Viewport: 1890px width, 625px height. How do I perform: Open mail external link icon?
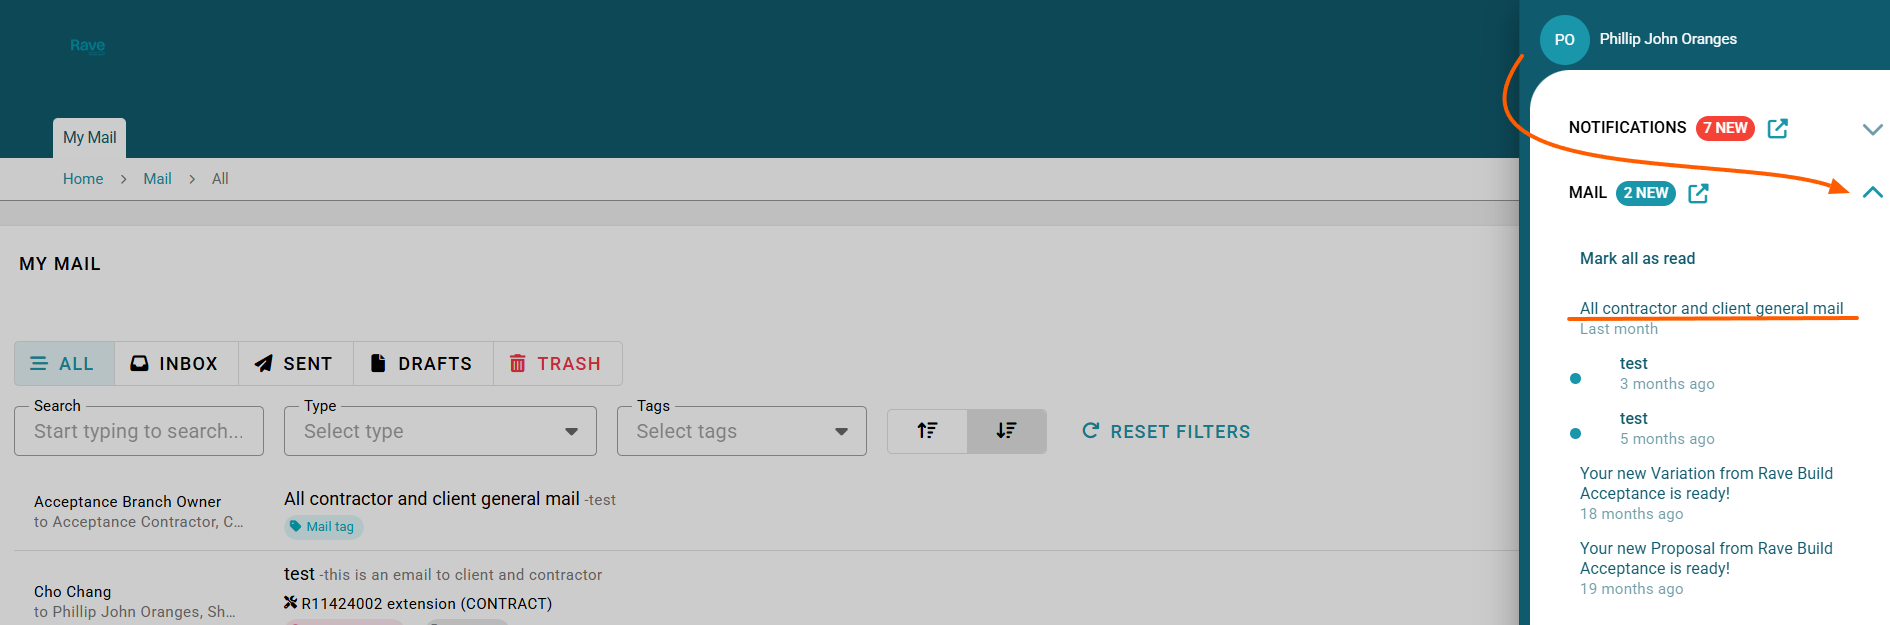[1698, 193]
